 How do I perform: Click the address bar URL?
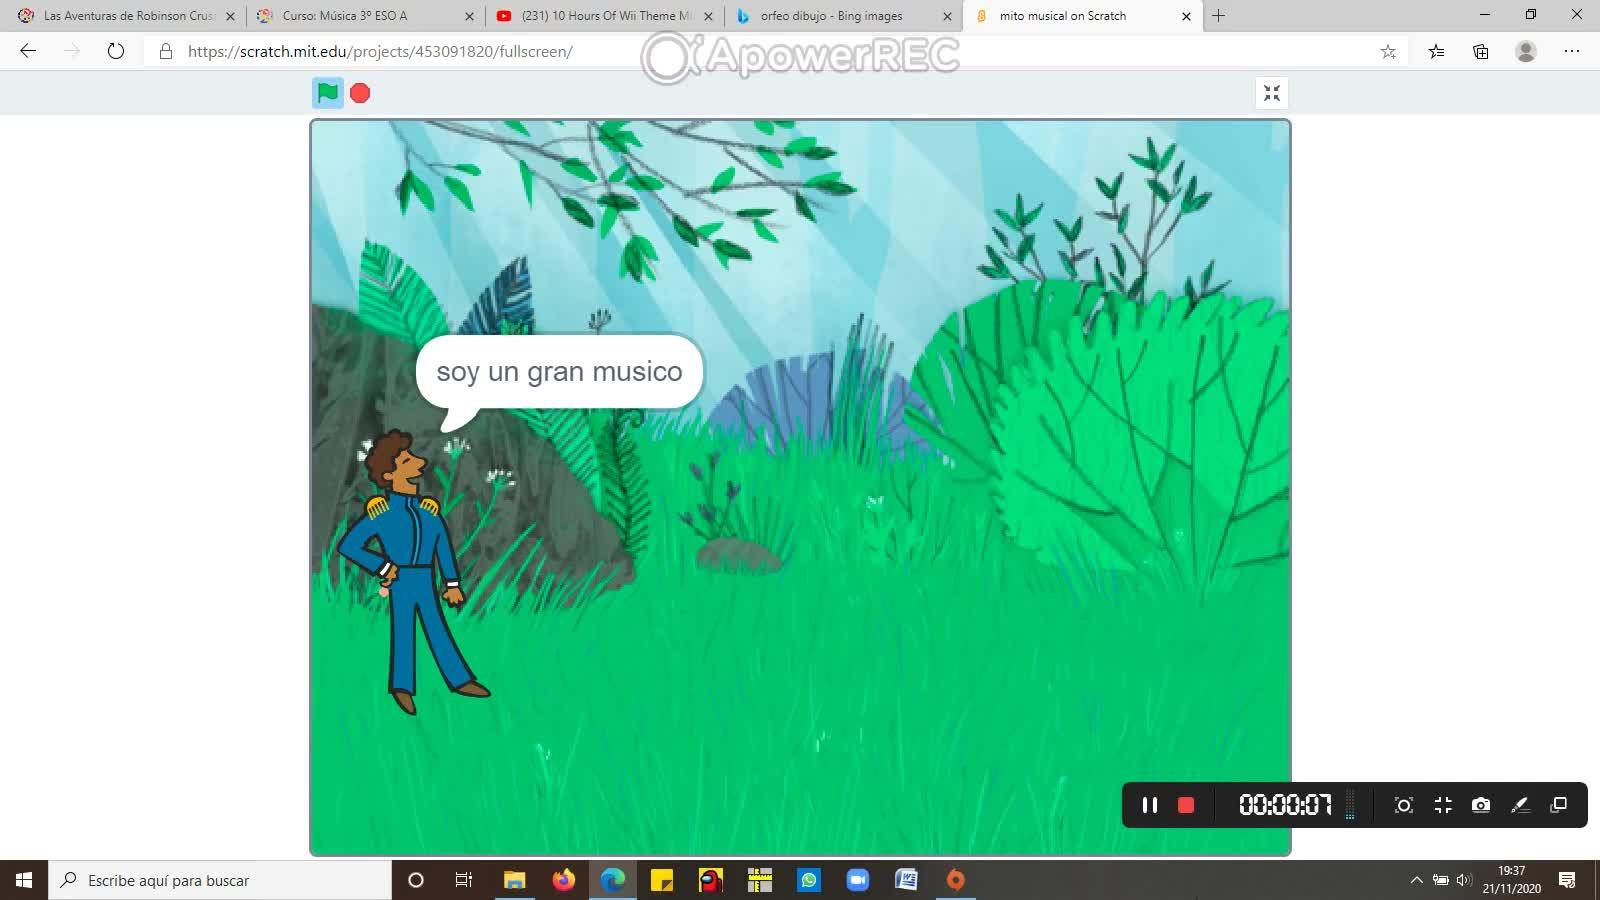[380, 51]
